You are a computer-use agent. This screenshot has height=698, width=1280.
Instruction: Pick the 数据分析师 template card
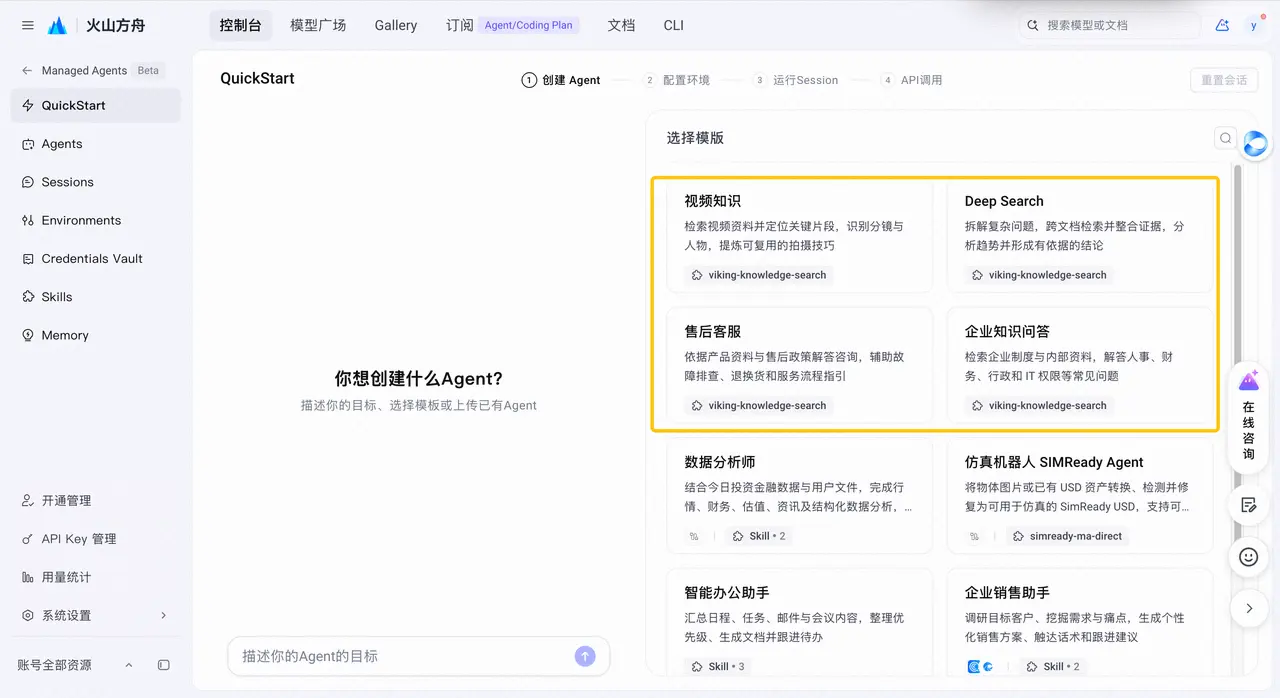click(x=800, y=497)
